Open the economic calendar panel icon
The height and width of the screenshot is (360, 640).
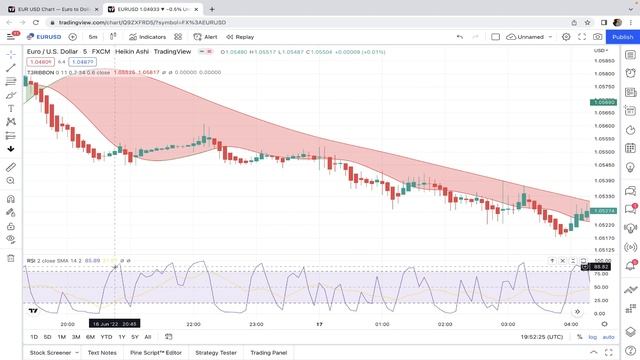(631, 148)
